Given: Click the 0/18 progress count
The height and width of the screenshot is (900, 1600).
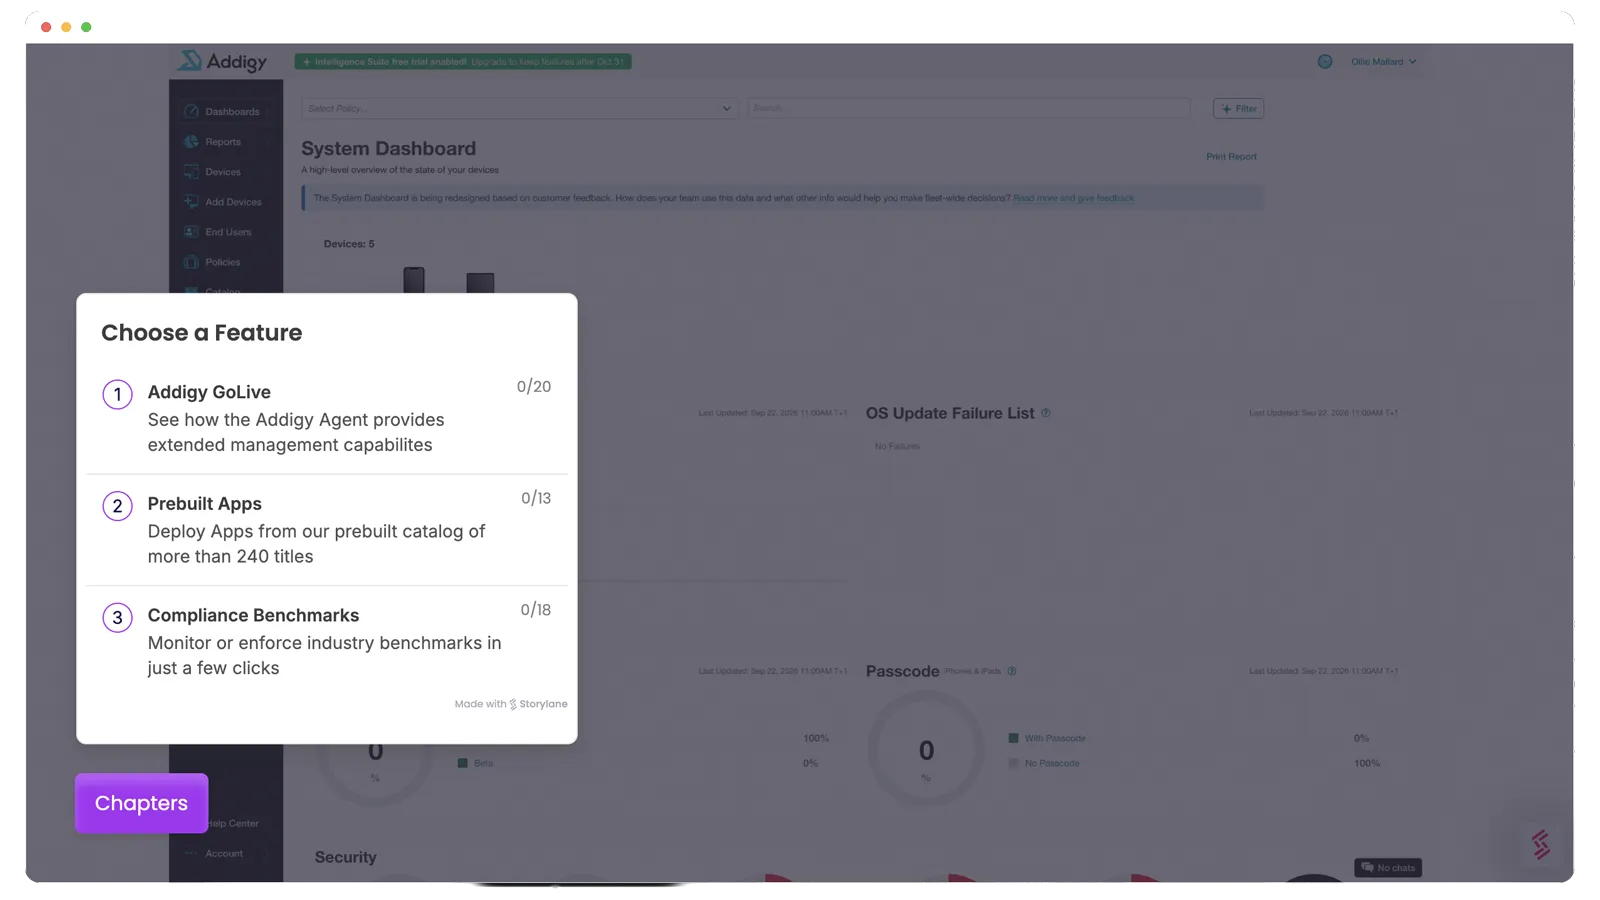Looking at the screenshot, I should [x=536, y=610].
